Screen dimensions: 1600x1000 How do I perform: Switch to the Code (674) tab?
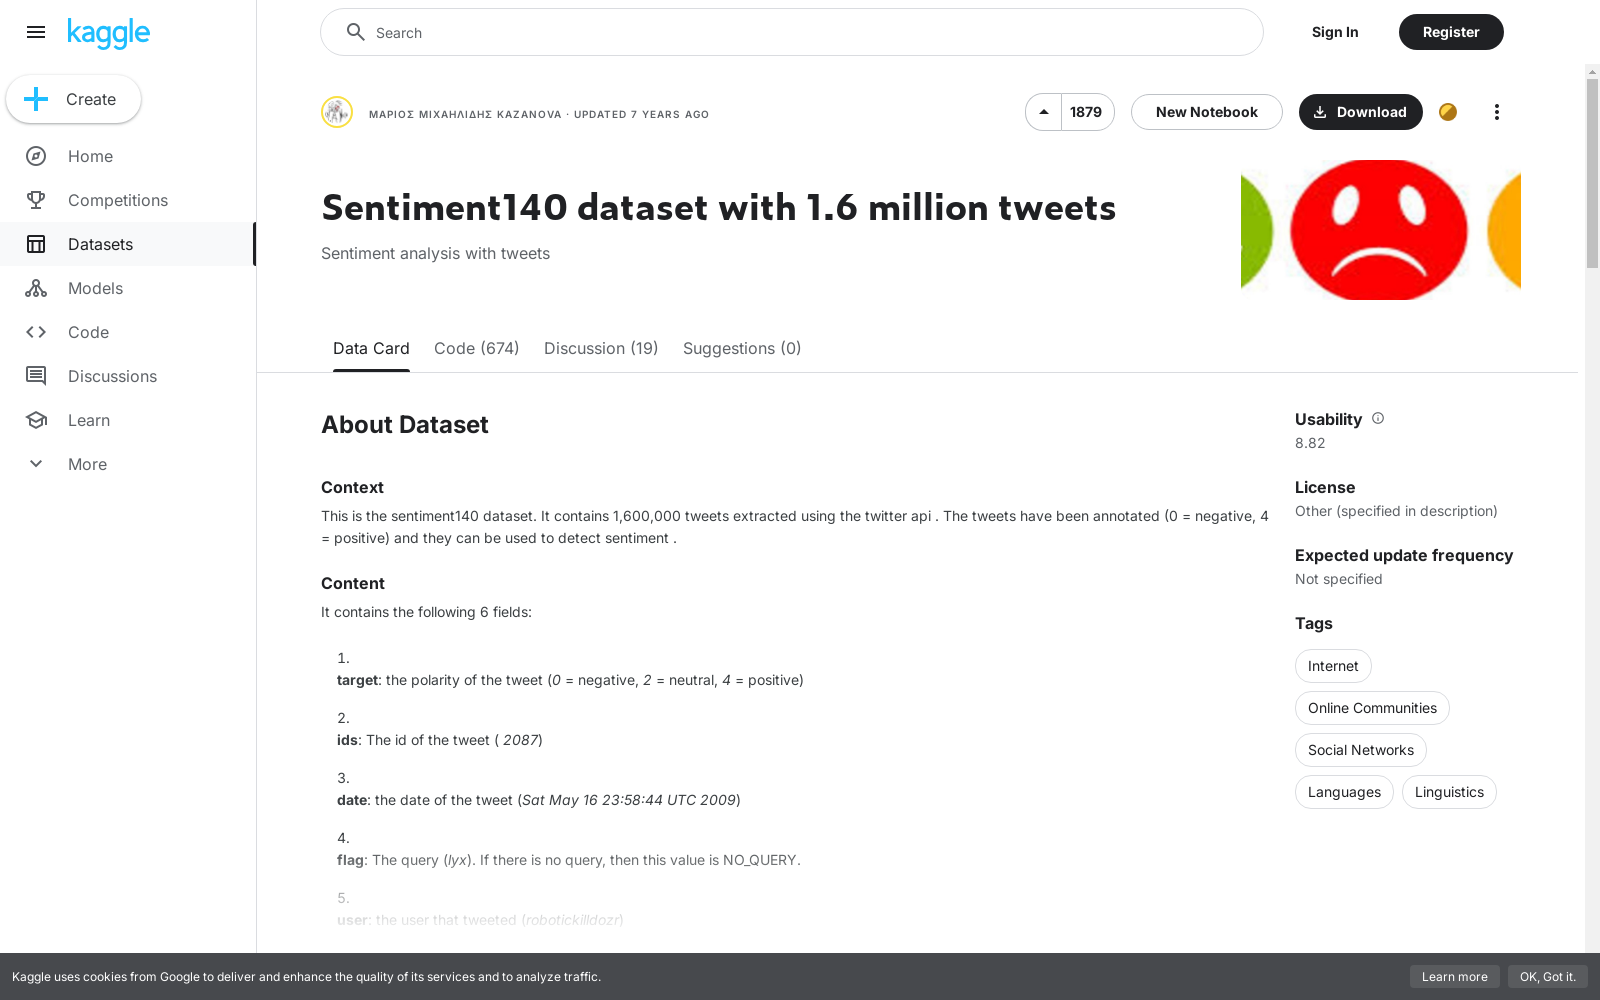[477, 348]
